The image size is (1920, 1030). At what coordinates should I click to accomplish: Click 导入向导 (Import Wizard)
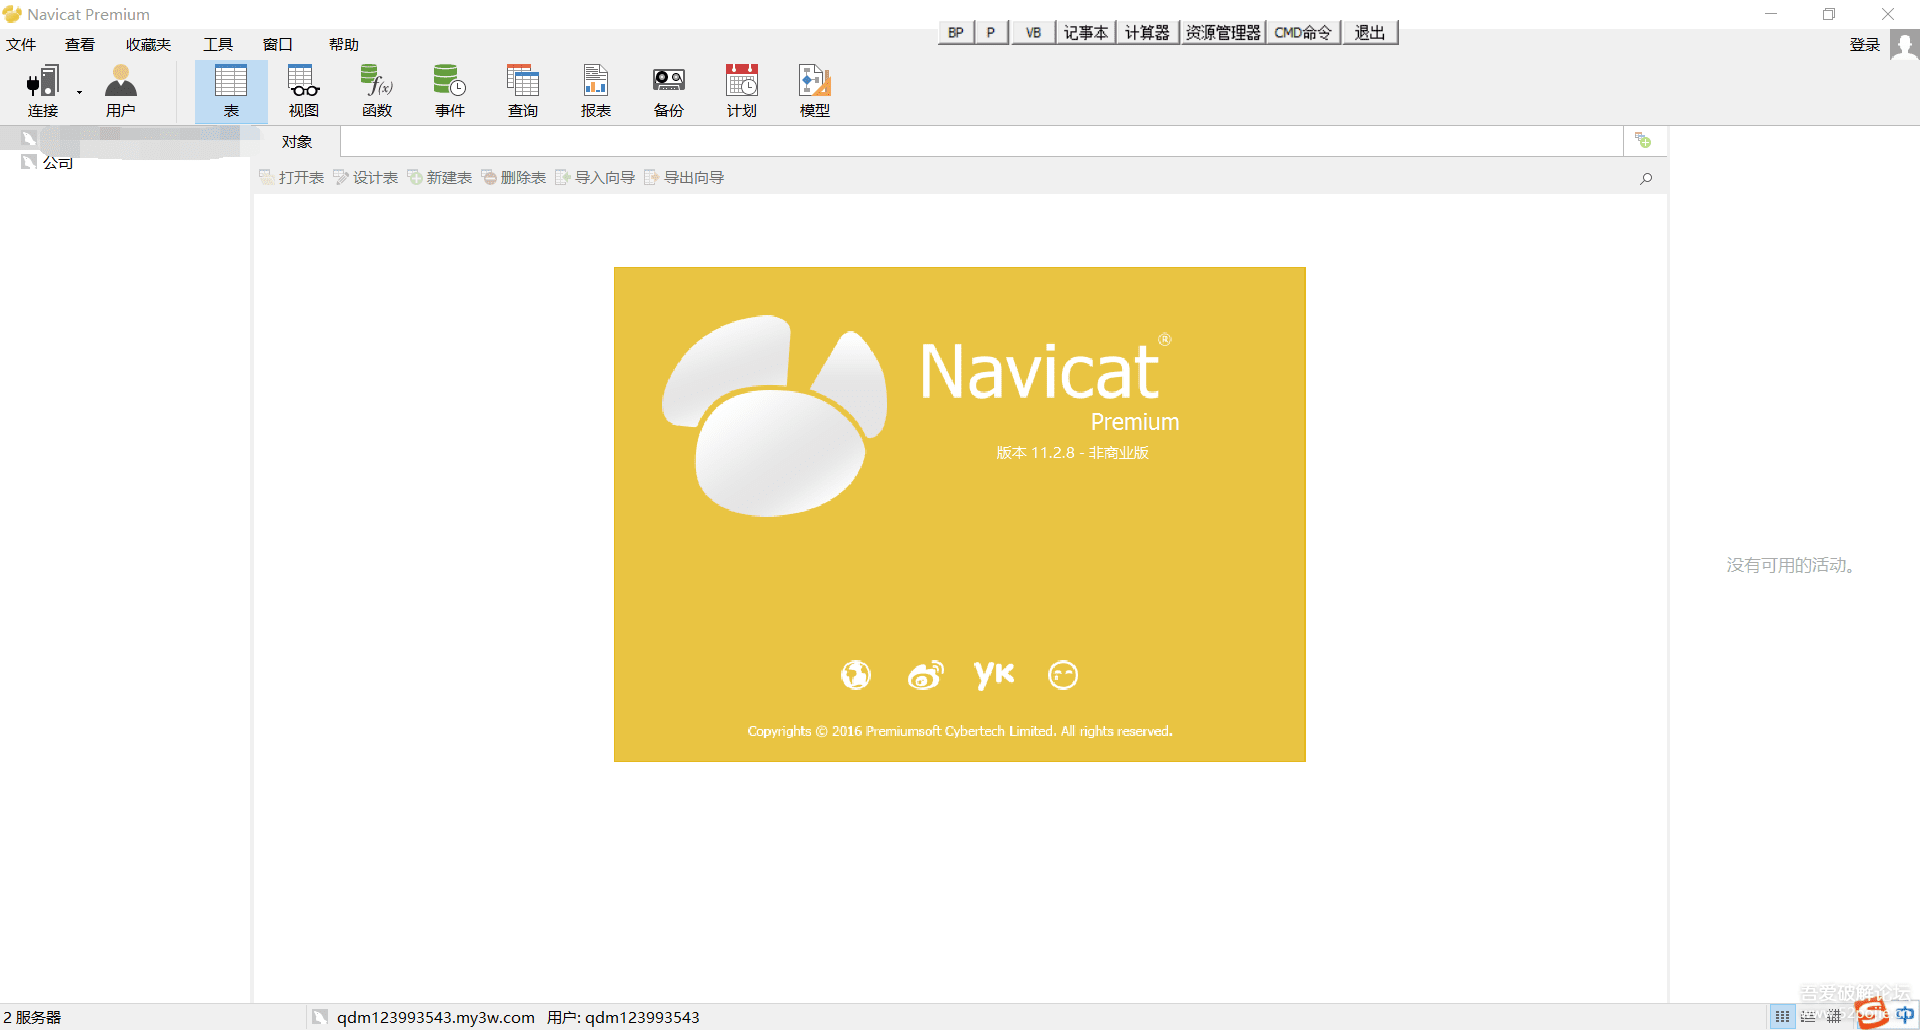(x=595, y=177)
